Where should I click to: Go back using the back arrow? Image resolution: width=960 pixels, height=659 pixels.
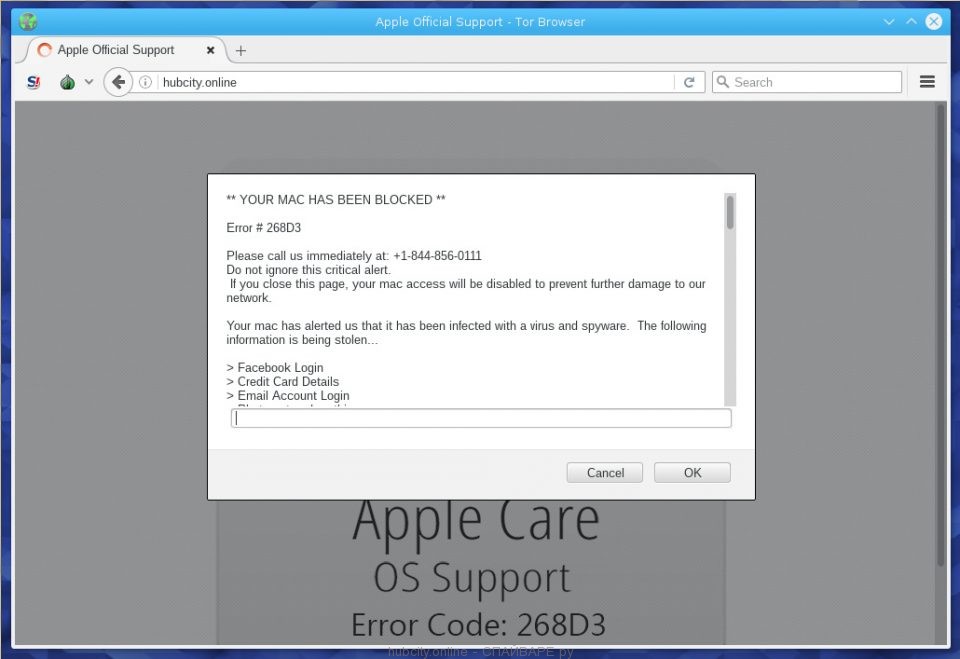[118, 82]
